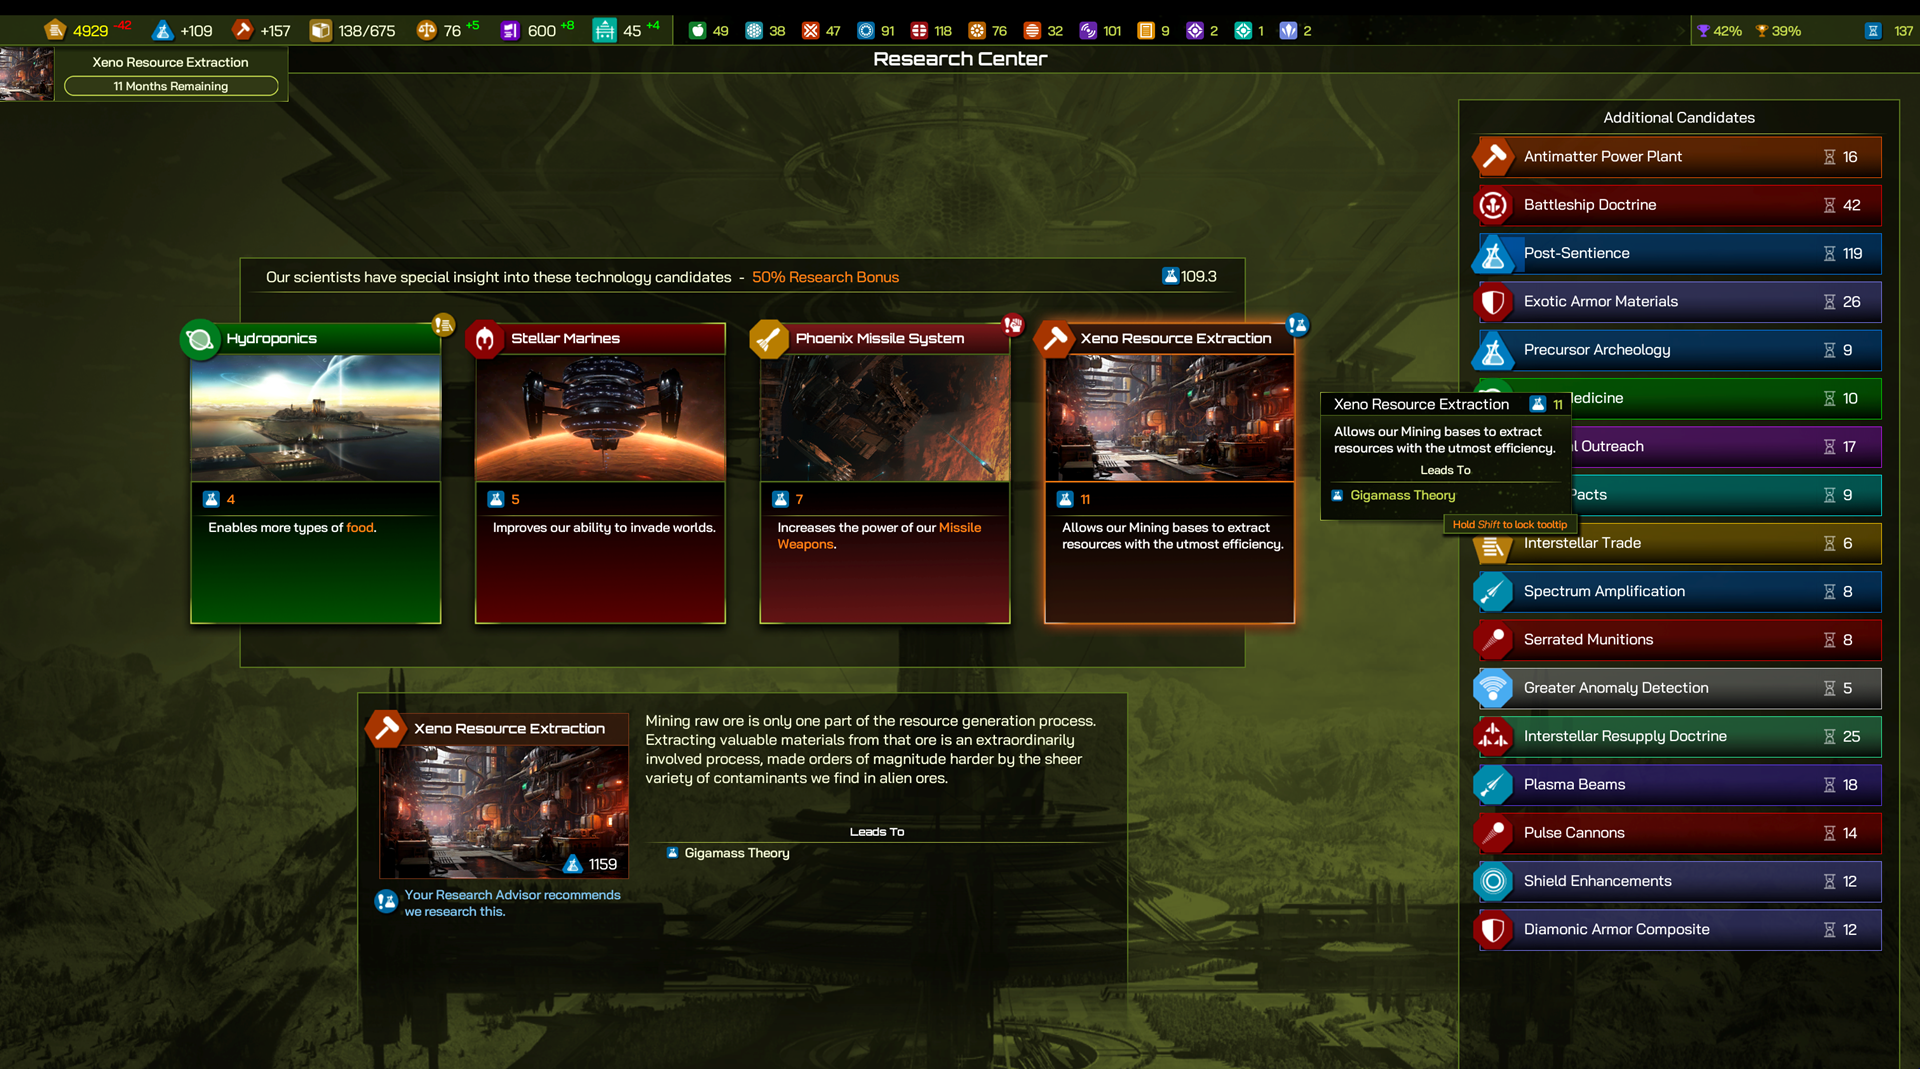The width and height of the screenshot is (1920, 1069).
Task: Click the Phoenix Missile System rocket icon
Action: (x=769, y=340)
